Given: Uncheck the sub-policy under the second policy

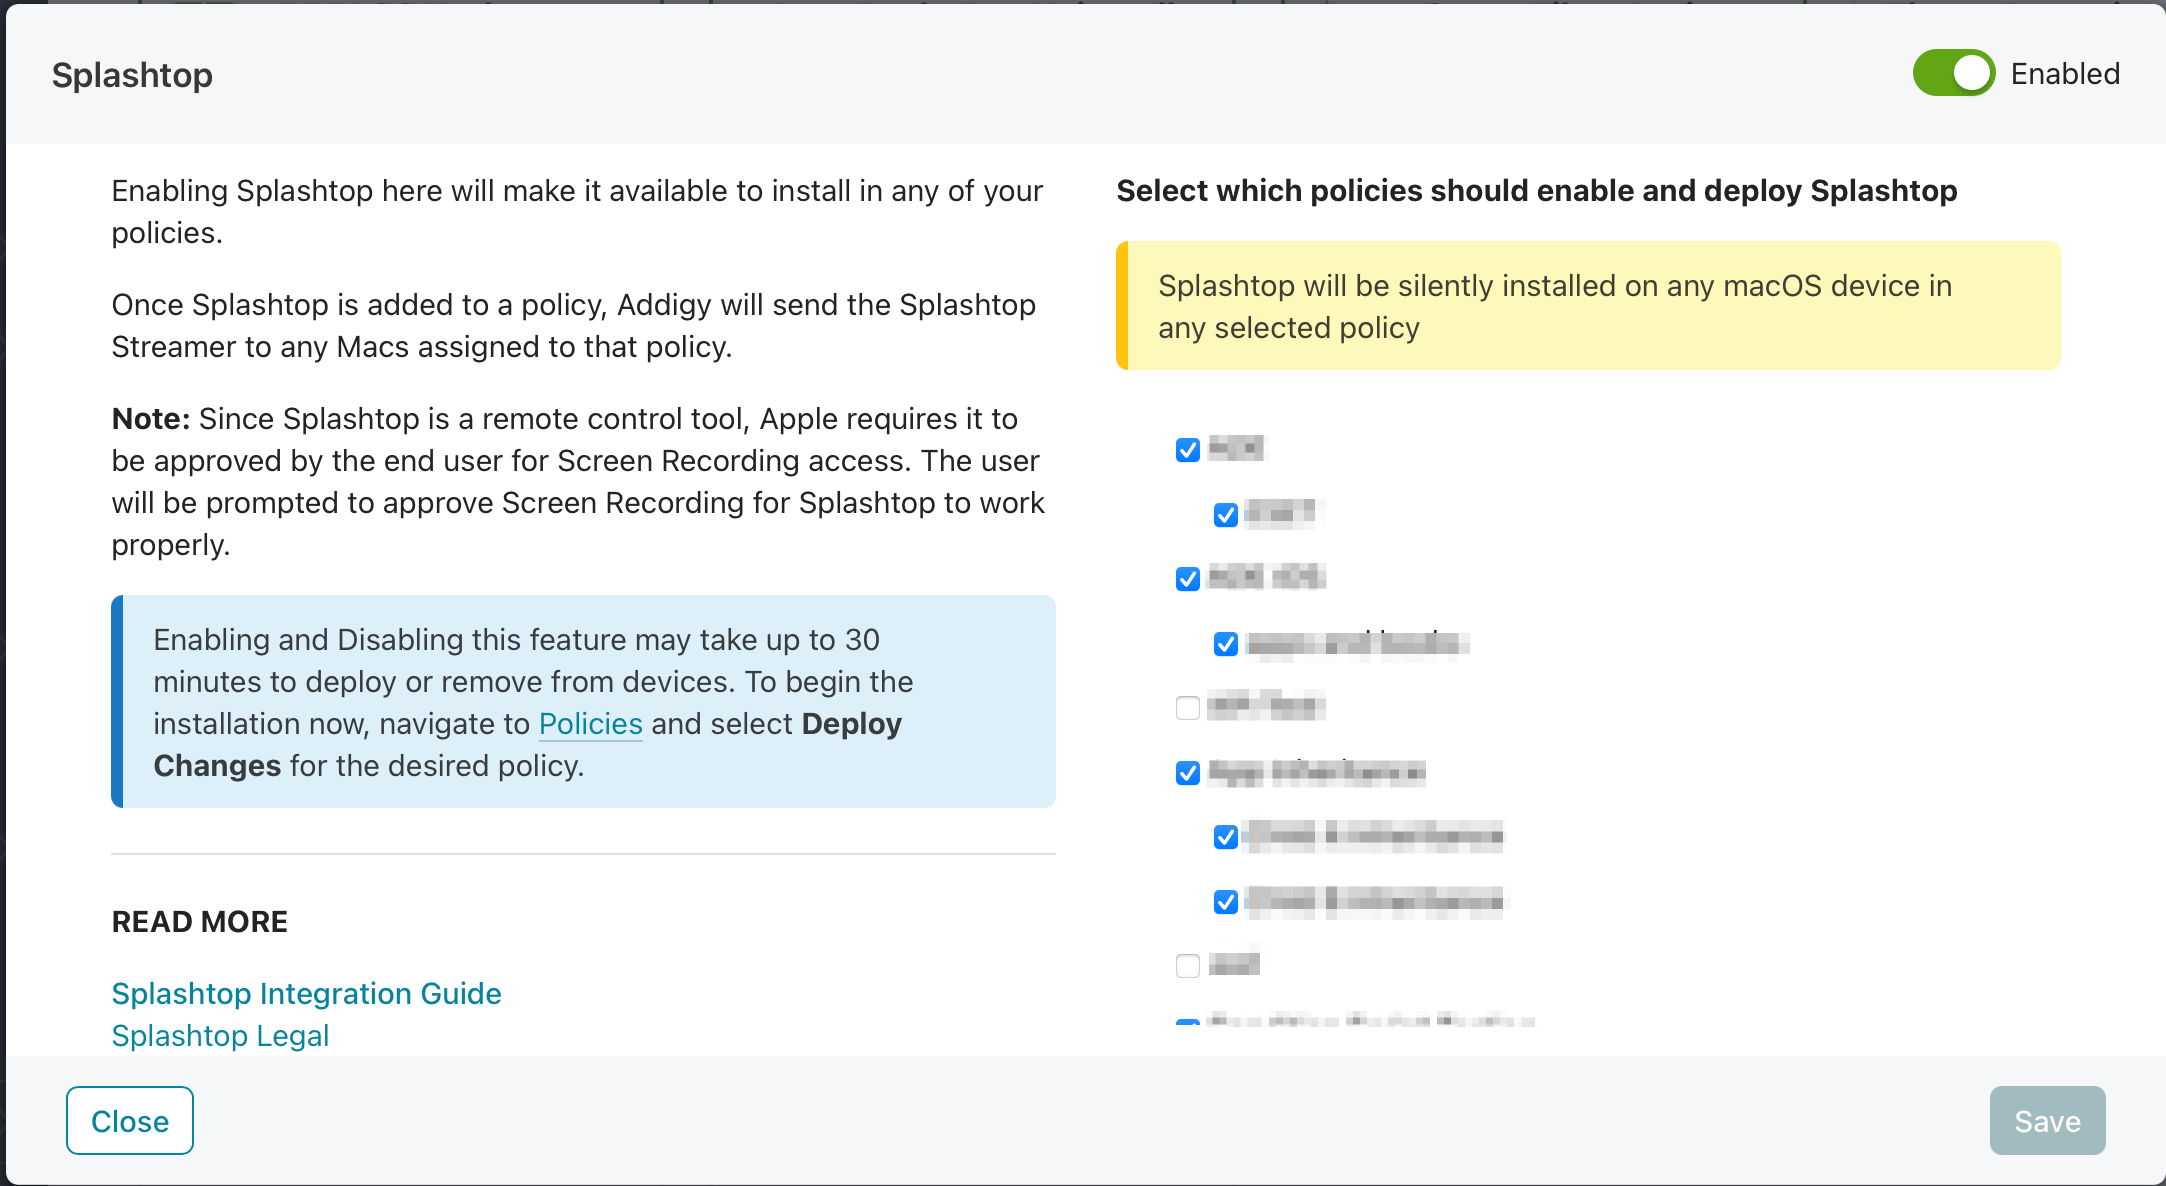Looking at the screenshot, I should tap(1224, 644).
